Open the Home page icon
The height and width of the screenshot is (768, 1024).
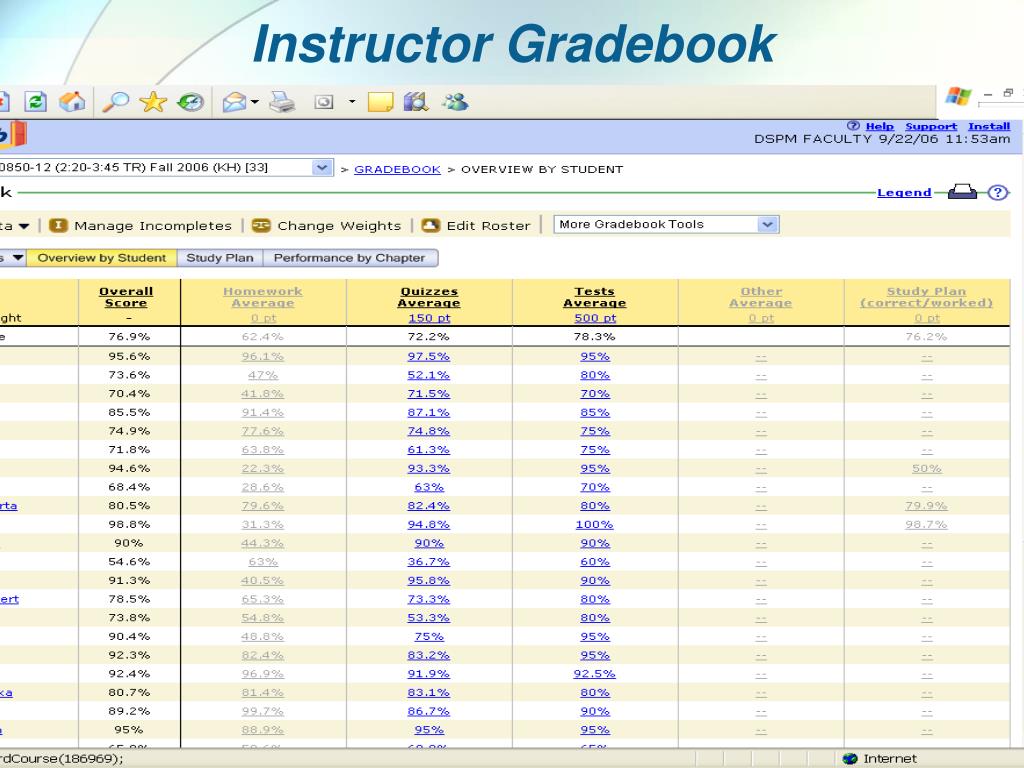click(x=72, y=101)
